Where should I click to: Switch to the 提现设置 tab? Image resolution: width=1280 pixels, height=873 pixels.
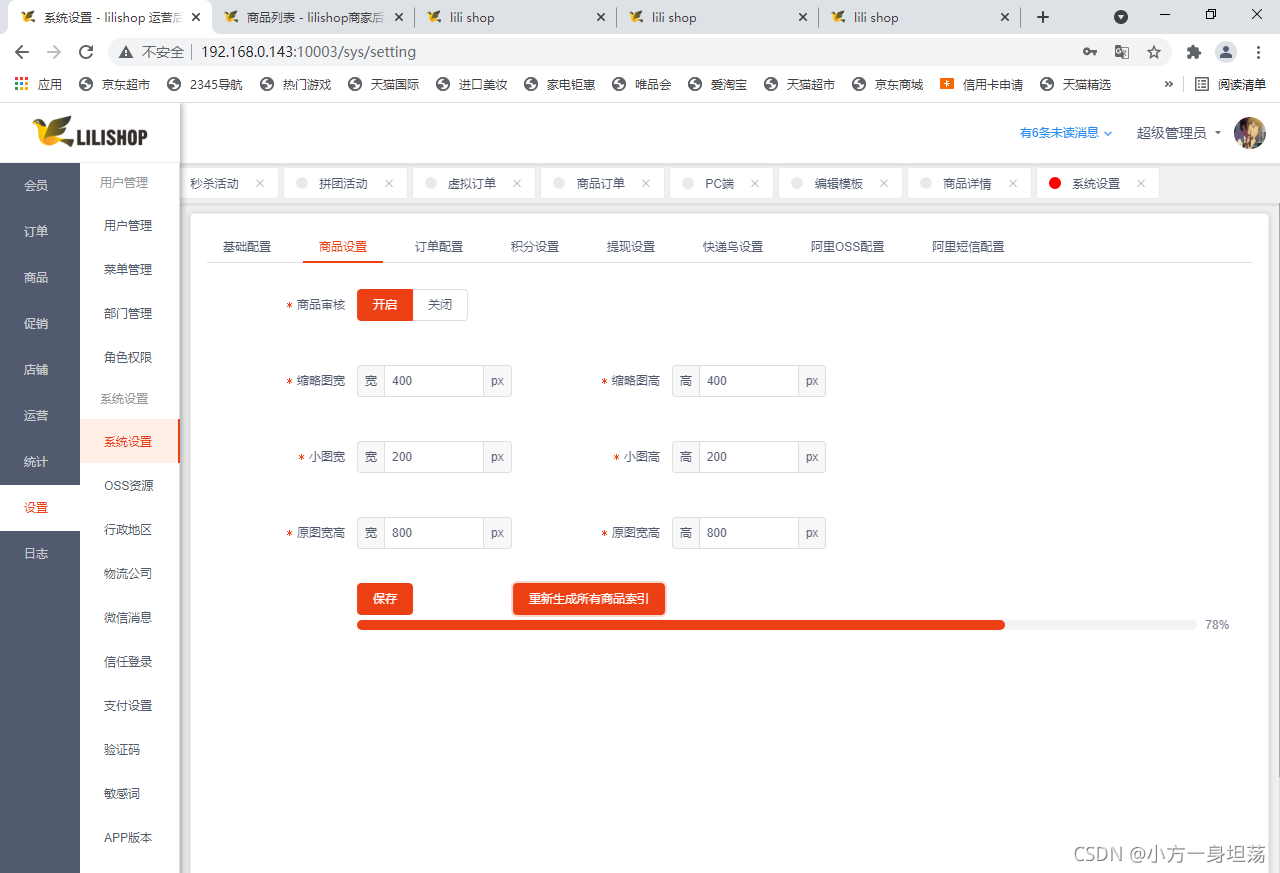pos(631,246)
